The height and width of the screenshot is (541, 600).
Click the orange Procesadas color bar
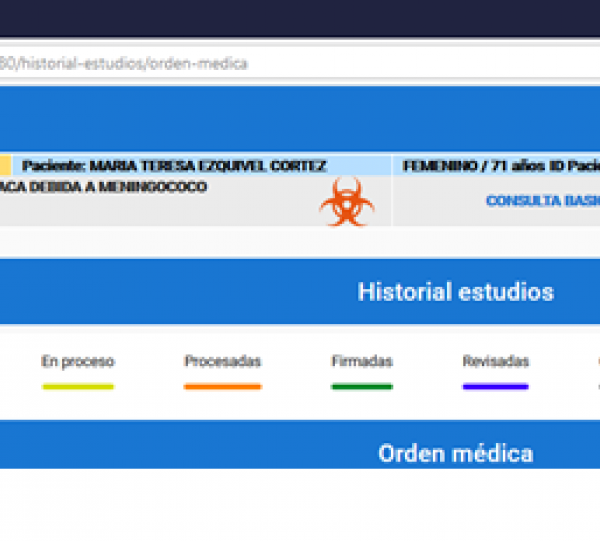point(222,386)
